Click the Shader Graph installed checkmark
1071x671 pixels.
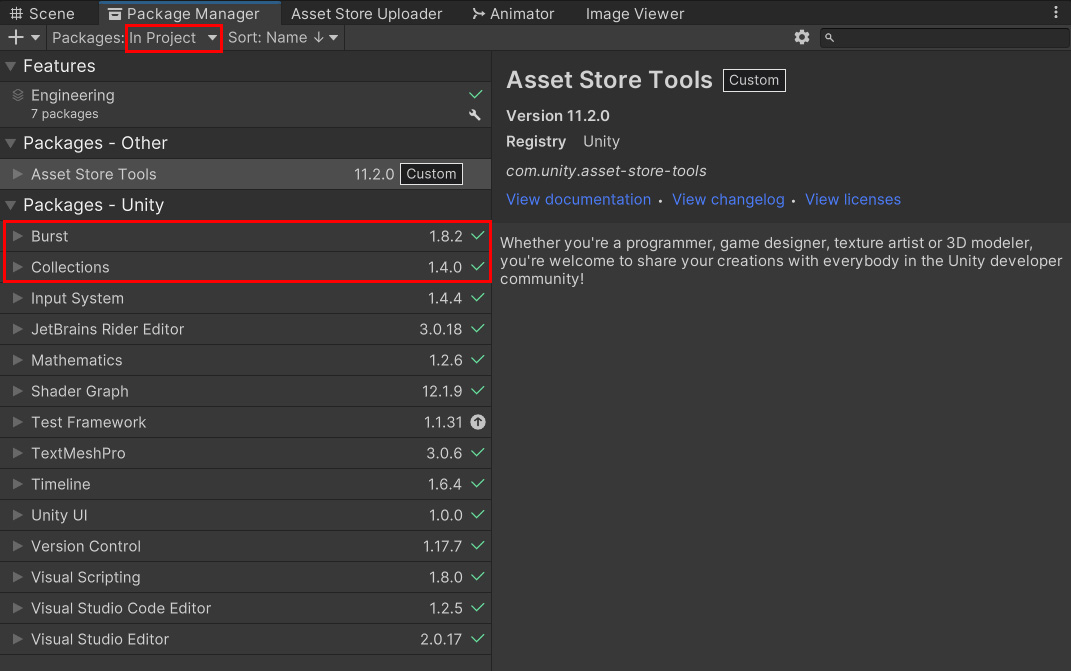click(477, 390)
